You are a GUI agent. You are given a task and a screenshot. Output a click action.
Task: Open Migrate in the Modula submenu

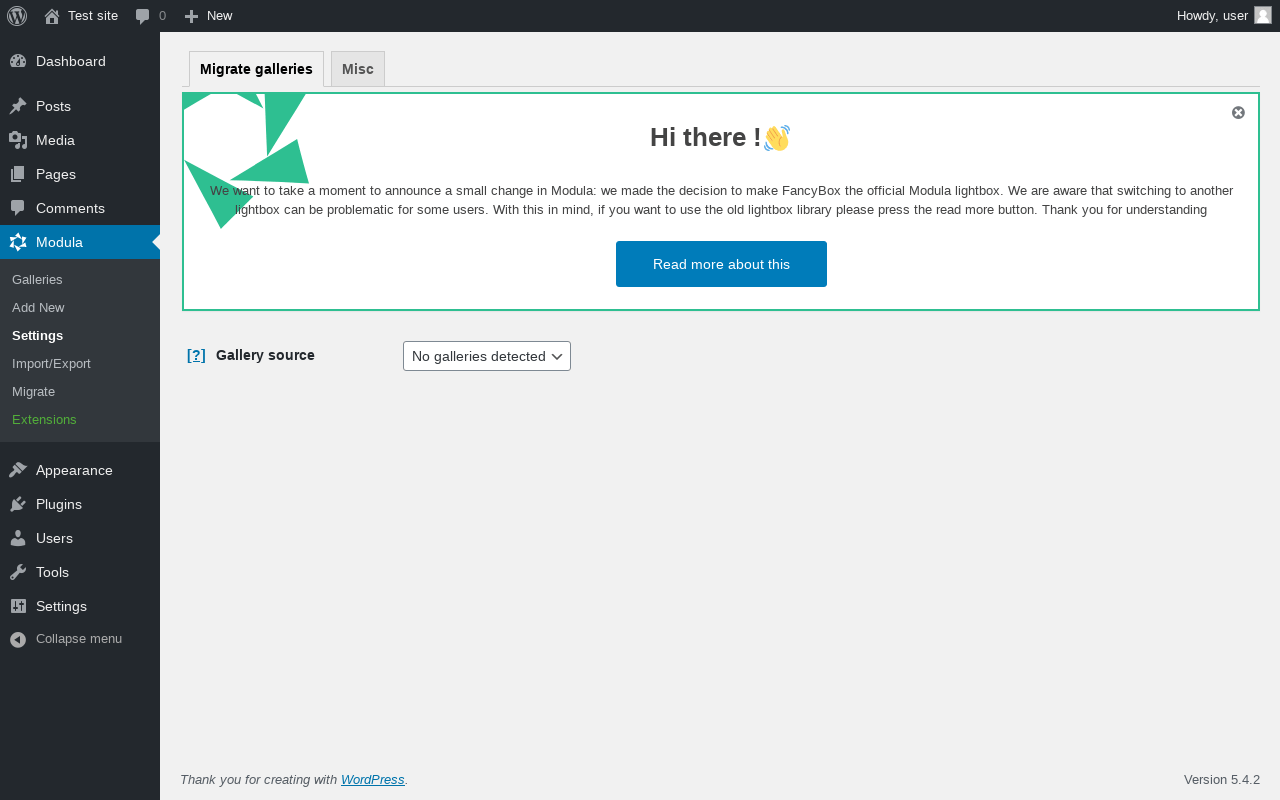pos(33,391)
